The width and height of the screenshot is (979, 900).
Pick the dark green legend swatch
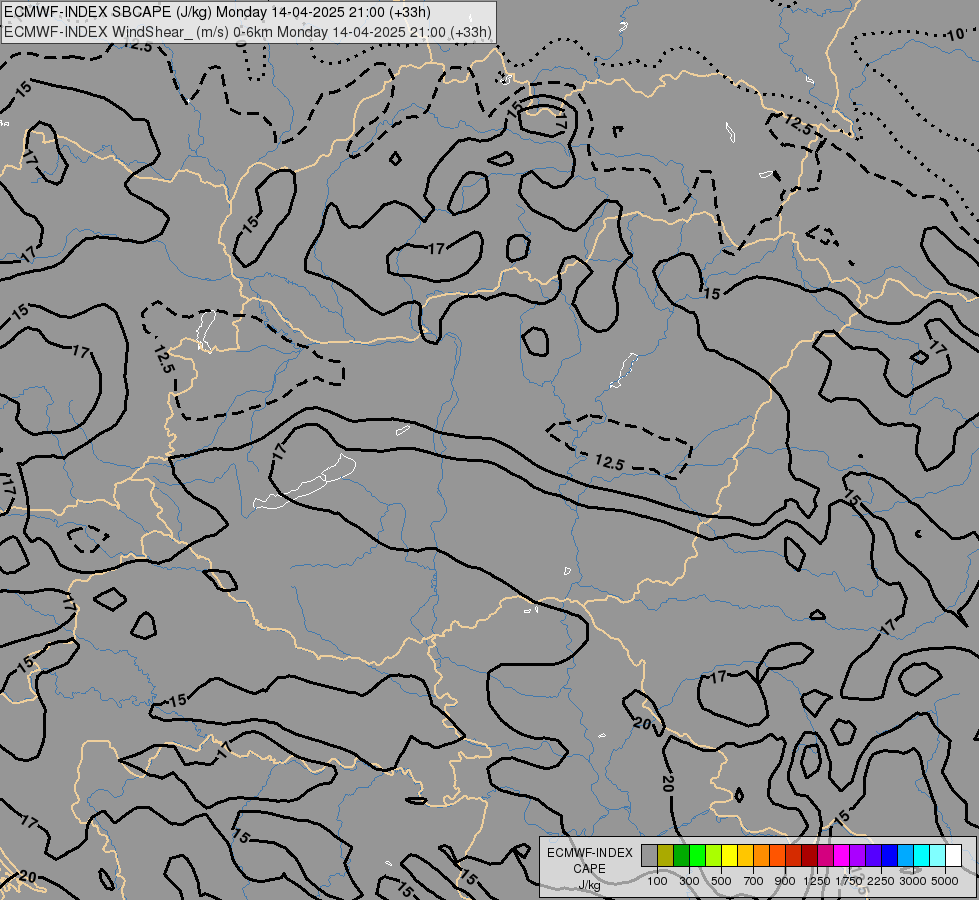tap(681, 855)
